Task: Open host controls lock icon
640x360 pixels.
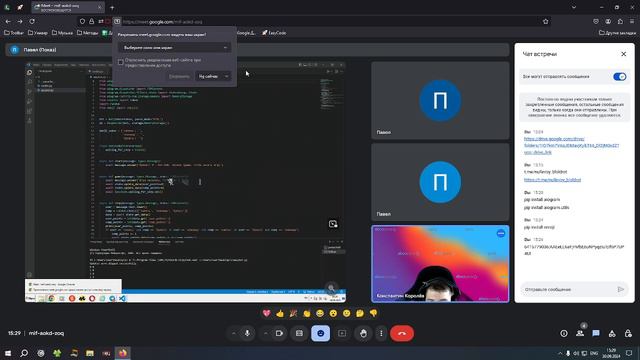Action: [x=628, y=333]
